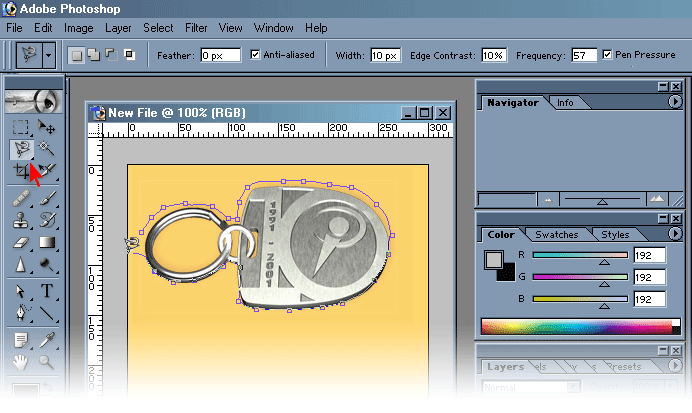The width and height of the screenshot is (692, 413).
Task: Open the Filter menu
Action: (x=196, y=28)
